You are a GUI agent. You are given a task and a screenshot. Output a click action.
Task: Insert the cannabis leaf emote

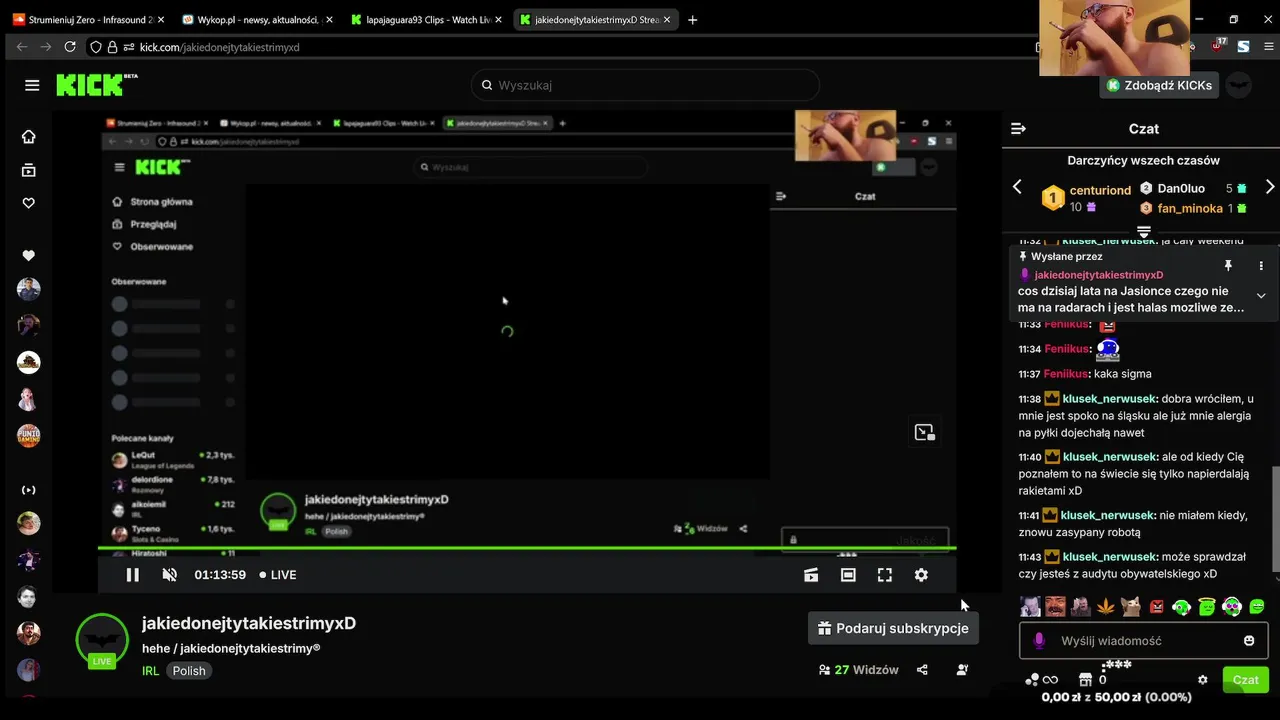(x=1106, y=606)
